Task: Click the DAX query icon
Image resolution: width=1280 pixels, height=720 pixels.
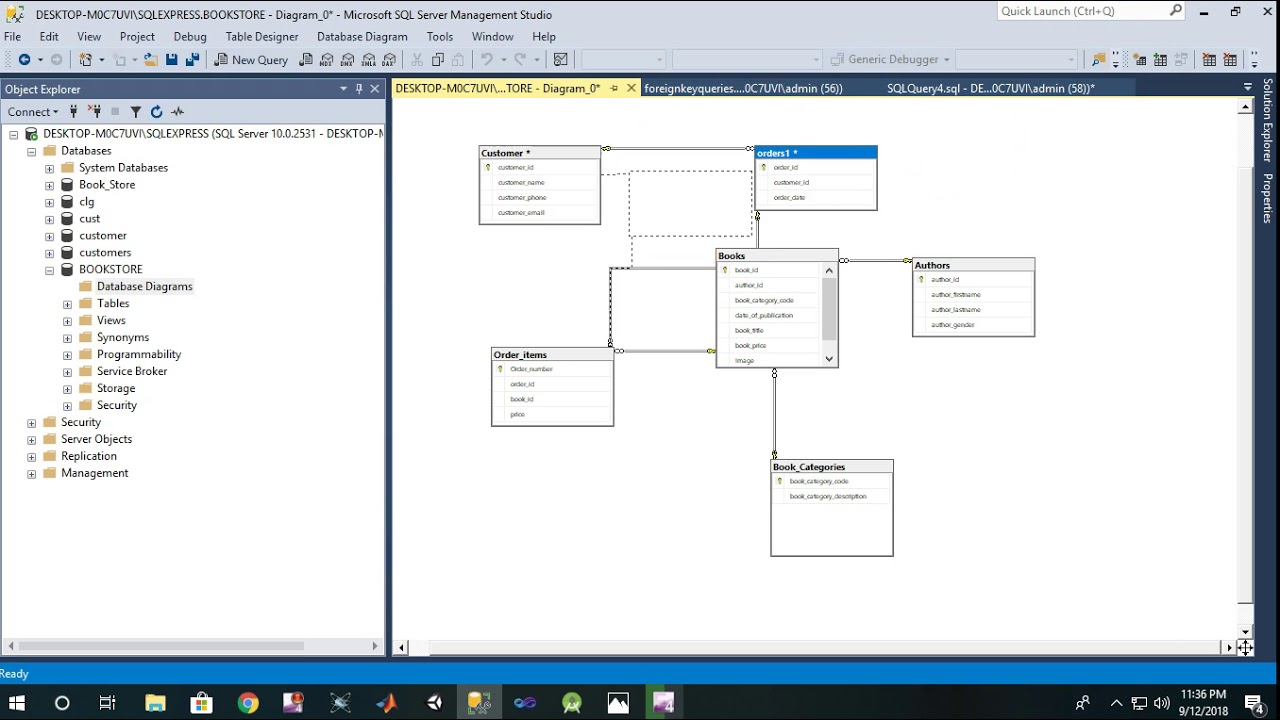Action: (390, 60)
